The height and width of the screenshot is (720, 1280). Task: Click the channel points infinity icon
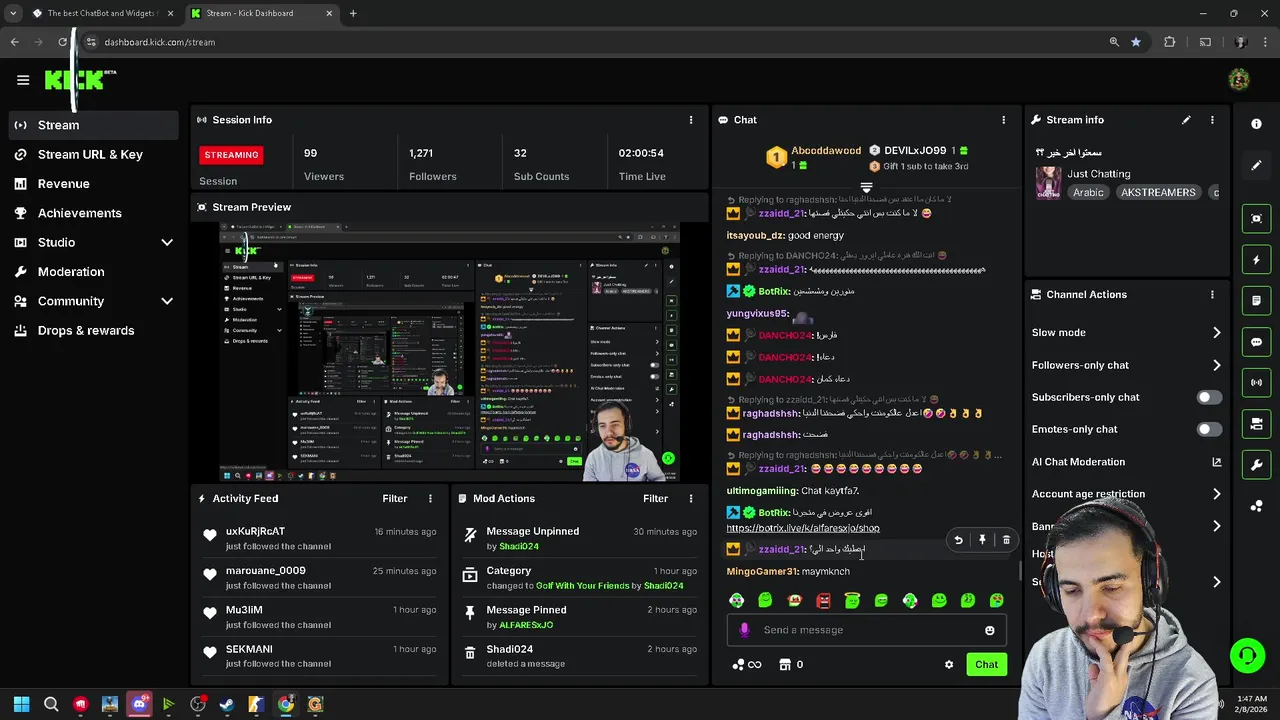point(747,664)
